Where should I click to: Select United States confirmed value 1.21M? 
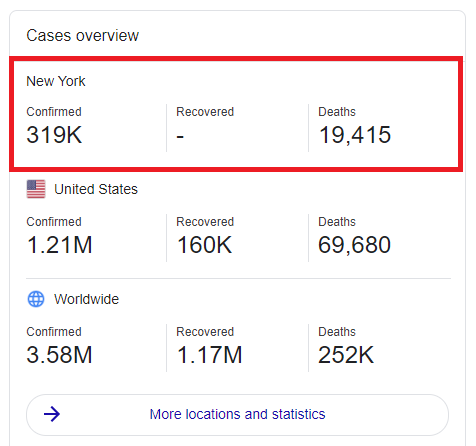(x=59, y=245)
